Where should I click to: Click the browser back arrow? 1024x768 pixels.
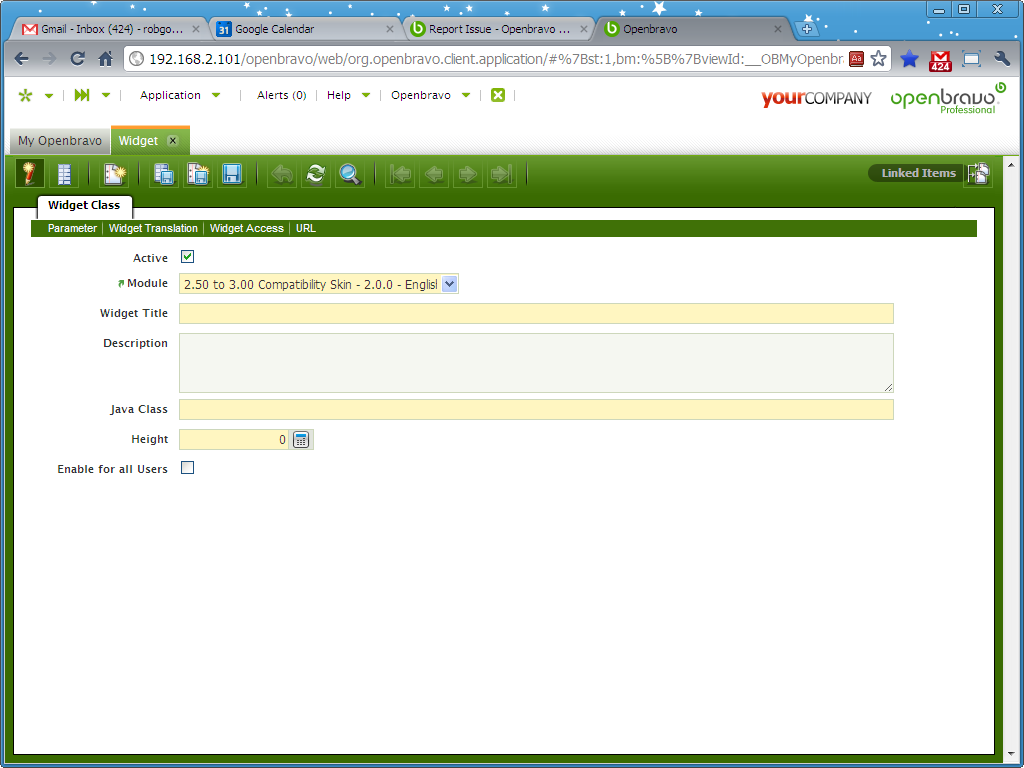tap(22, 59)
